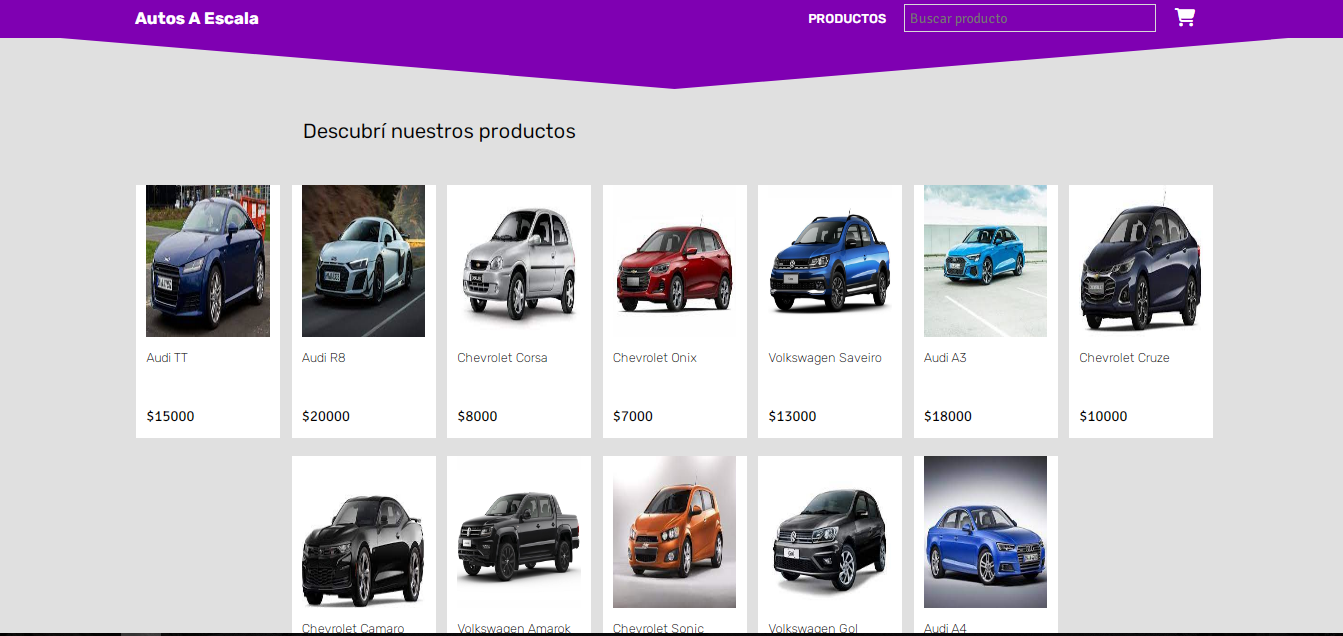
Task: Open the Audi A3 product image
Action: point(985,261)
